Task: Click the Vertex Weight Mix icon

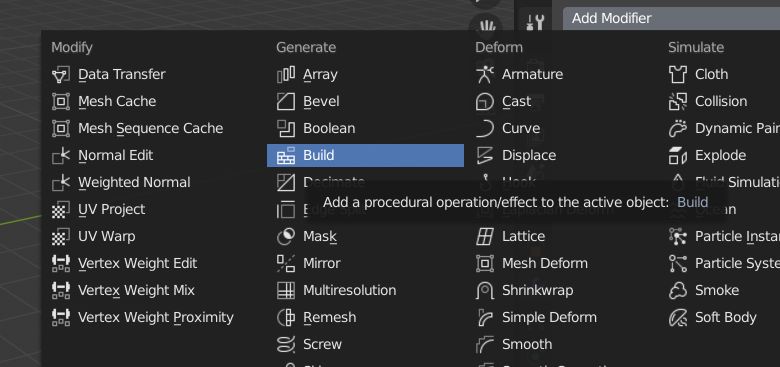Action: coord(61,290)
